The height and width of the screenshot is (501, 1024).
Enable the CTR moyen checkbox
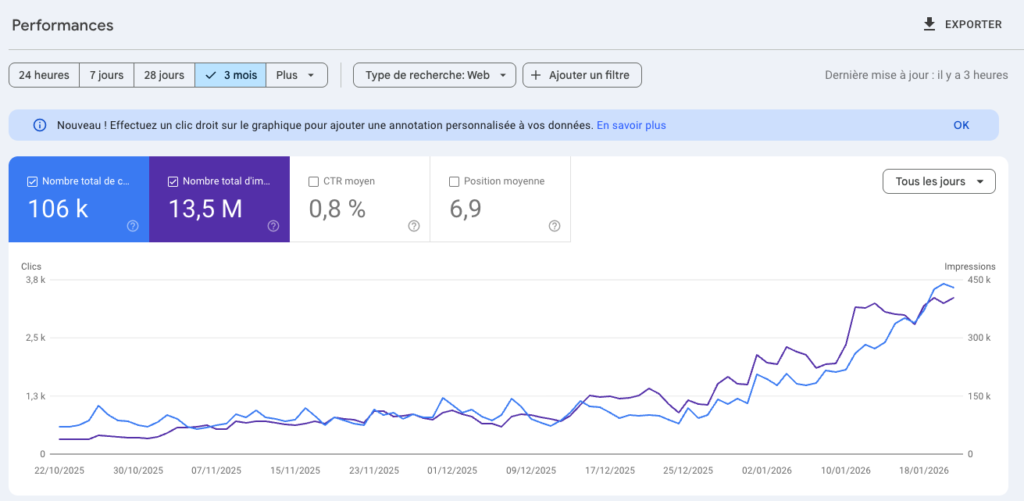pyautogui.click(x=314, y=182)
